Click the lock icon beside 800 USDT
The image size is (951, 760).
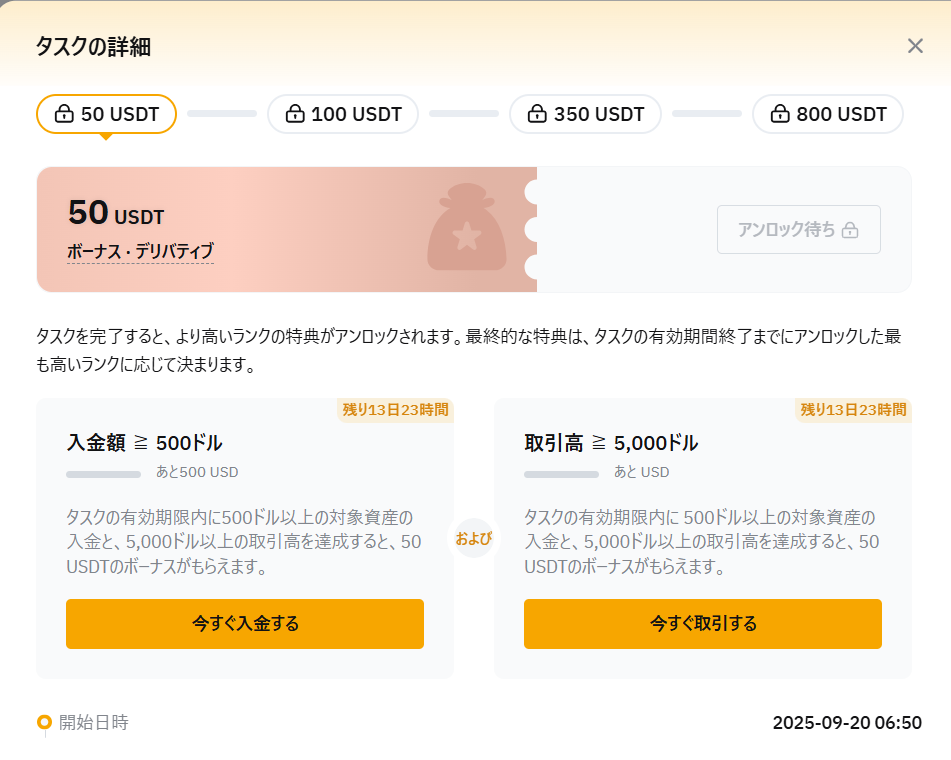(x=780, y=114)
